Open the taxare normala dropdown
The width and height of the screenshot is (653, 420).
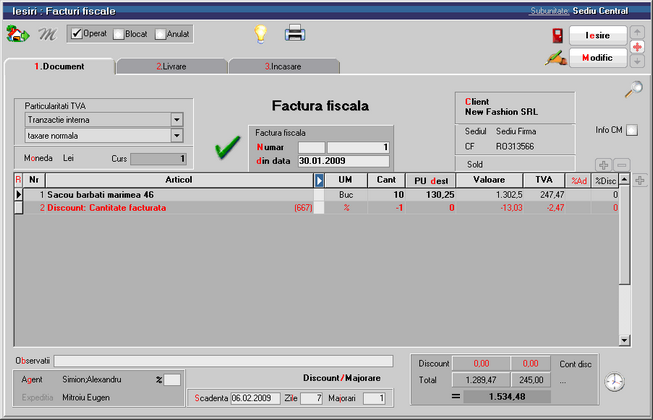point(177,136)
